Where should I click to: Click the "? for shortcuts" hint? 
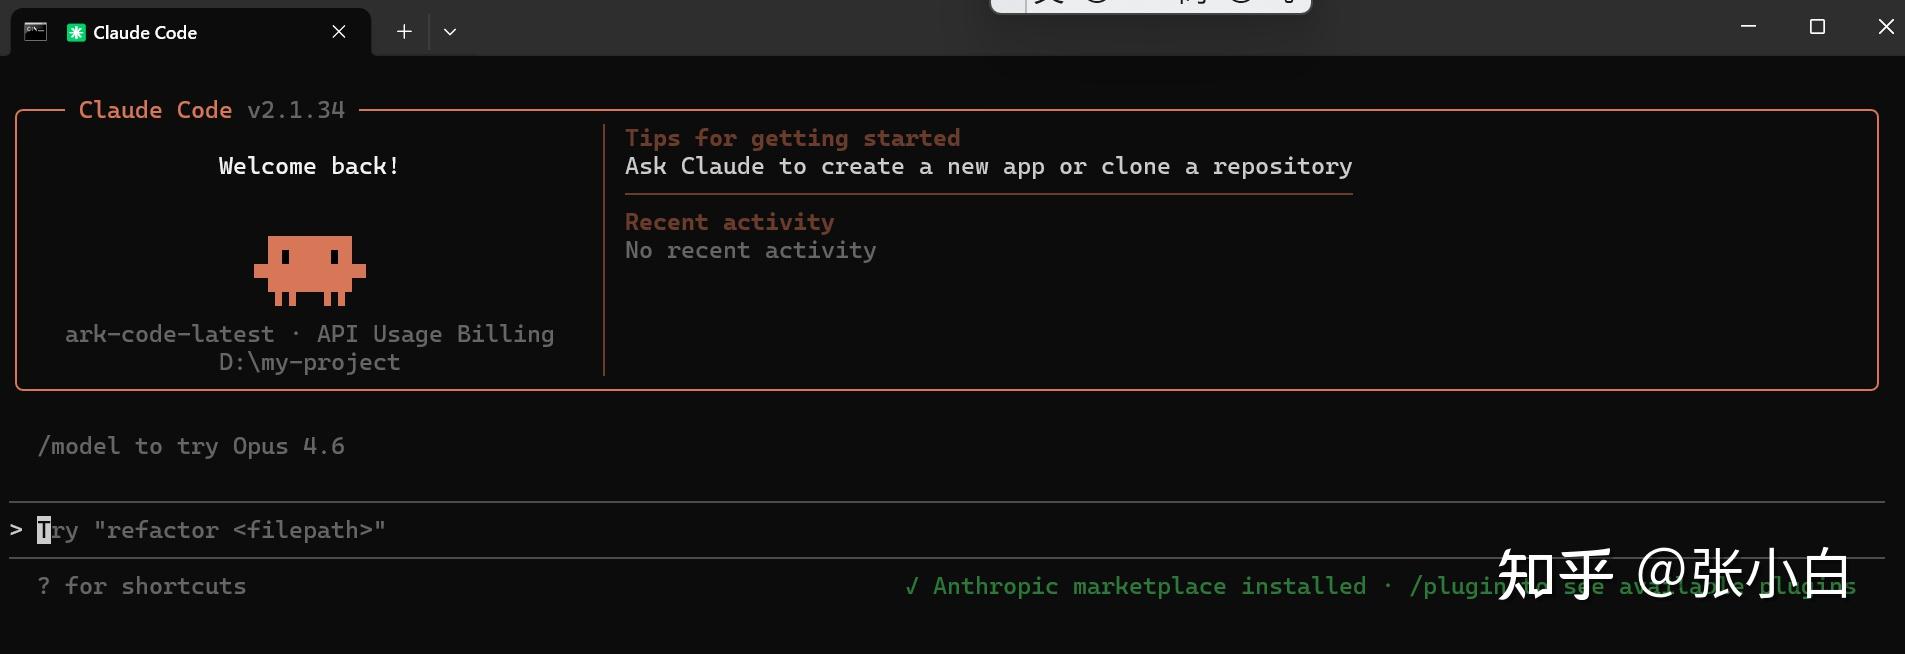coord(142,586)
